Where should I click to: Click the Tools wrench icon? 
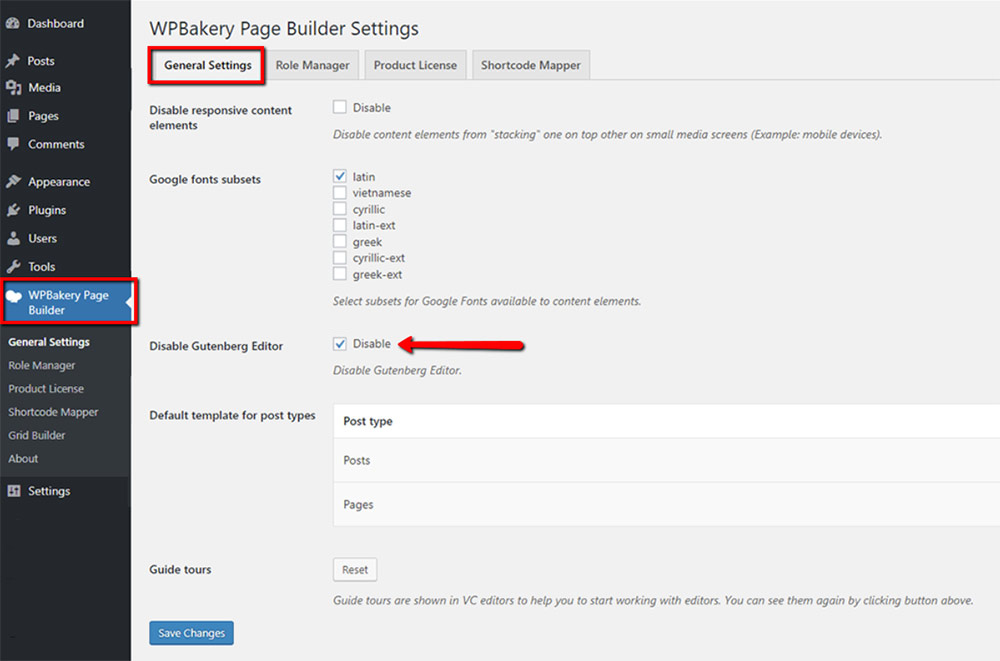pyautogui.click(x=13, y=267)
